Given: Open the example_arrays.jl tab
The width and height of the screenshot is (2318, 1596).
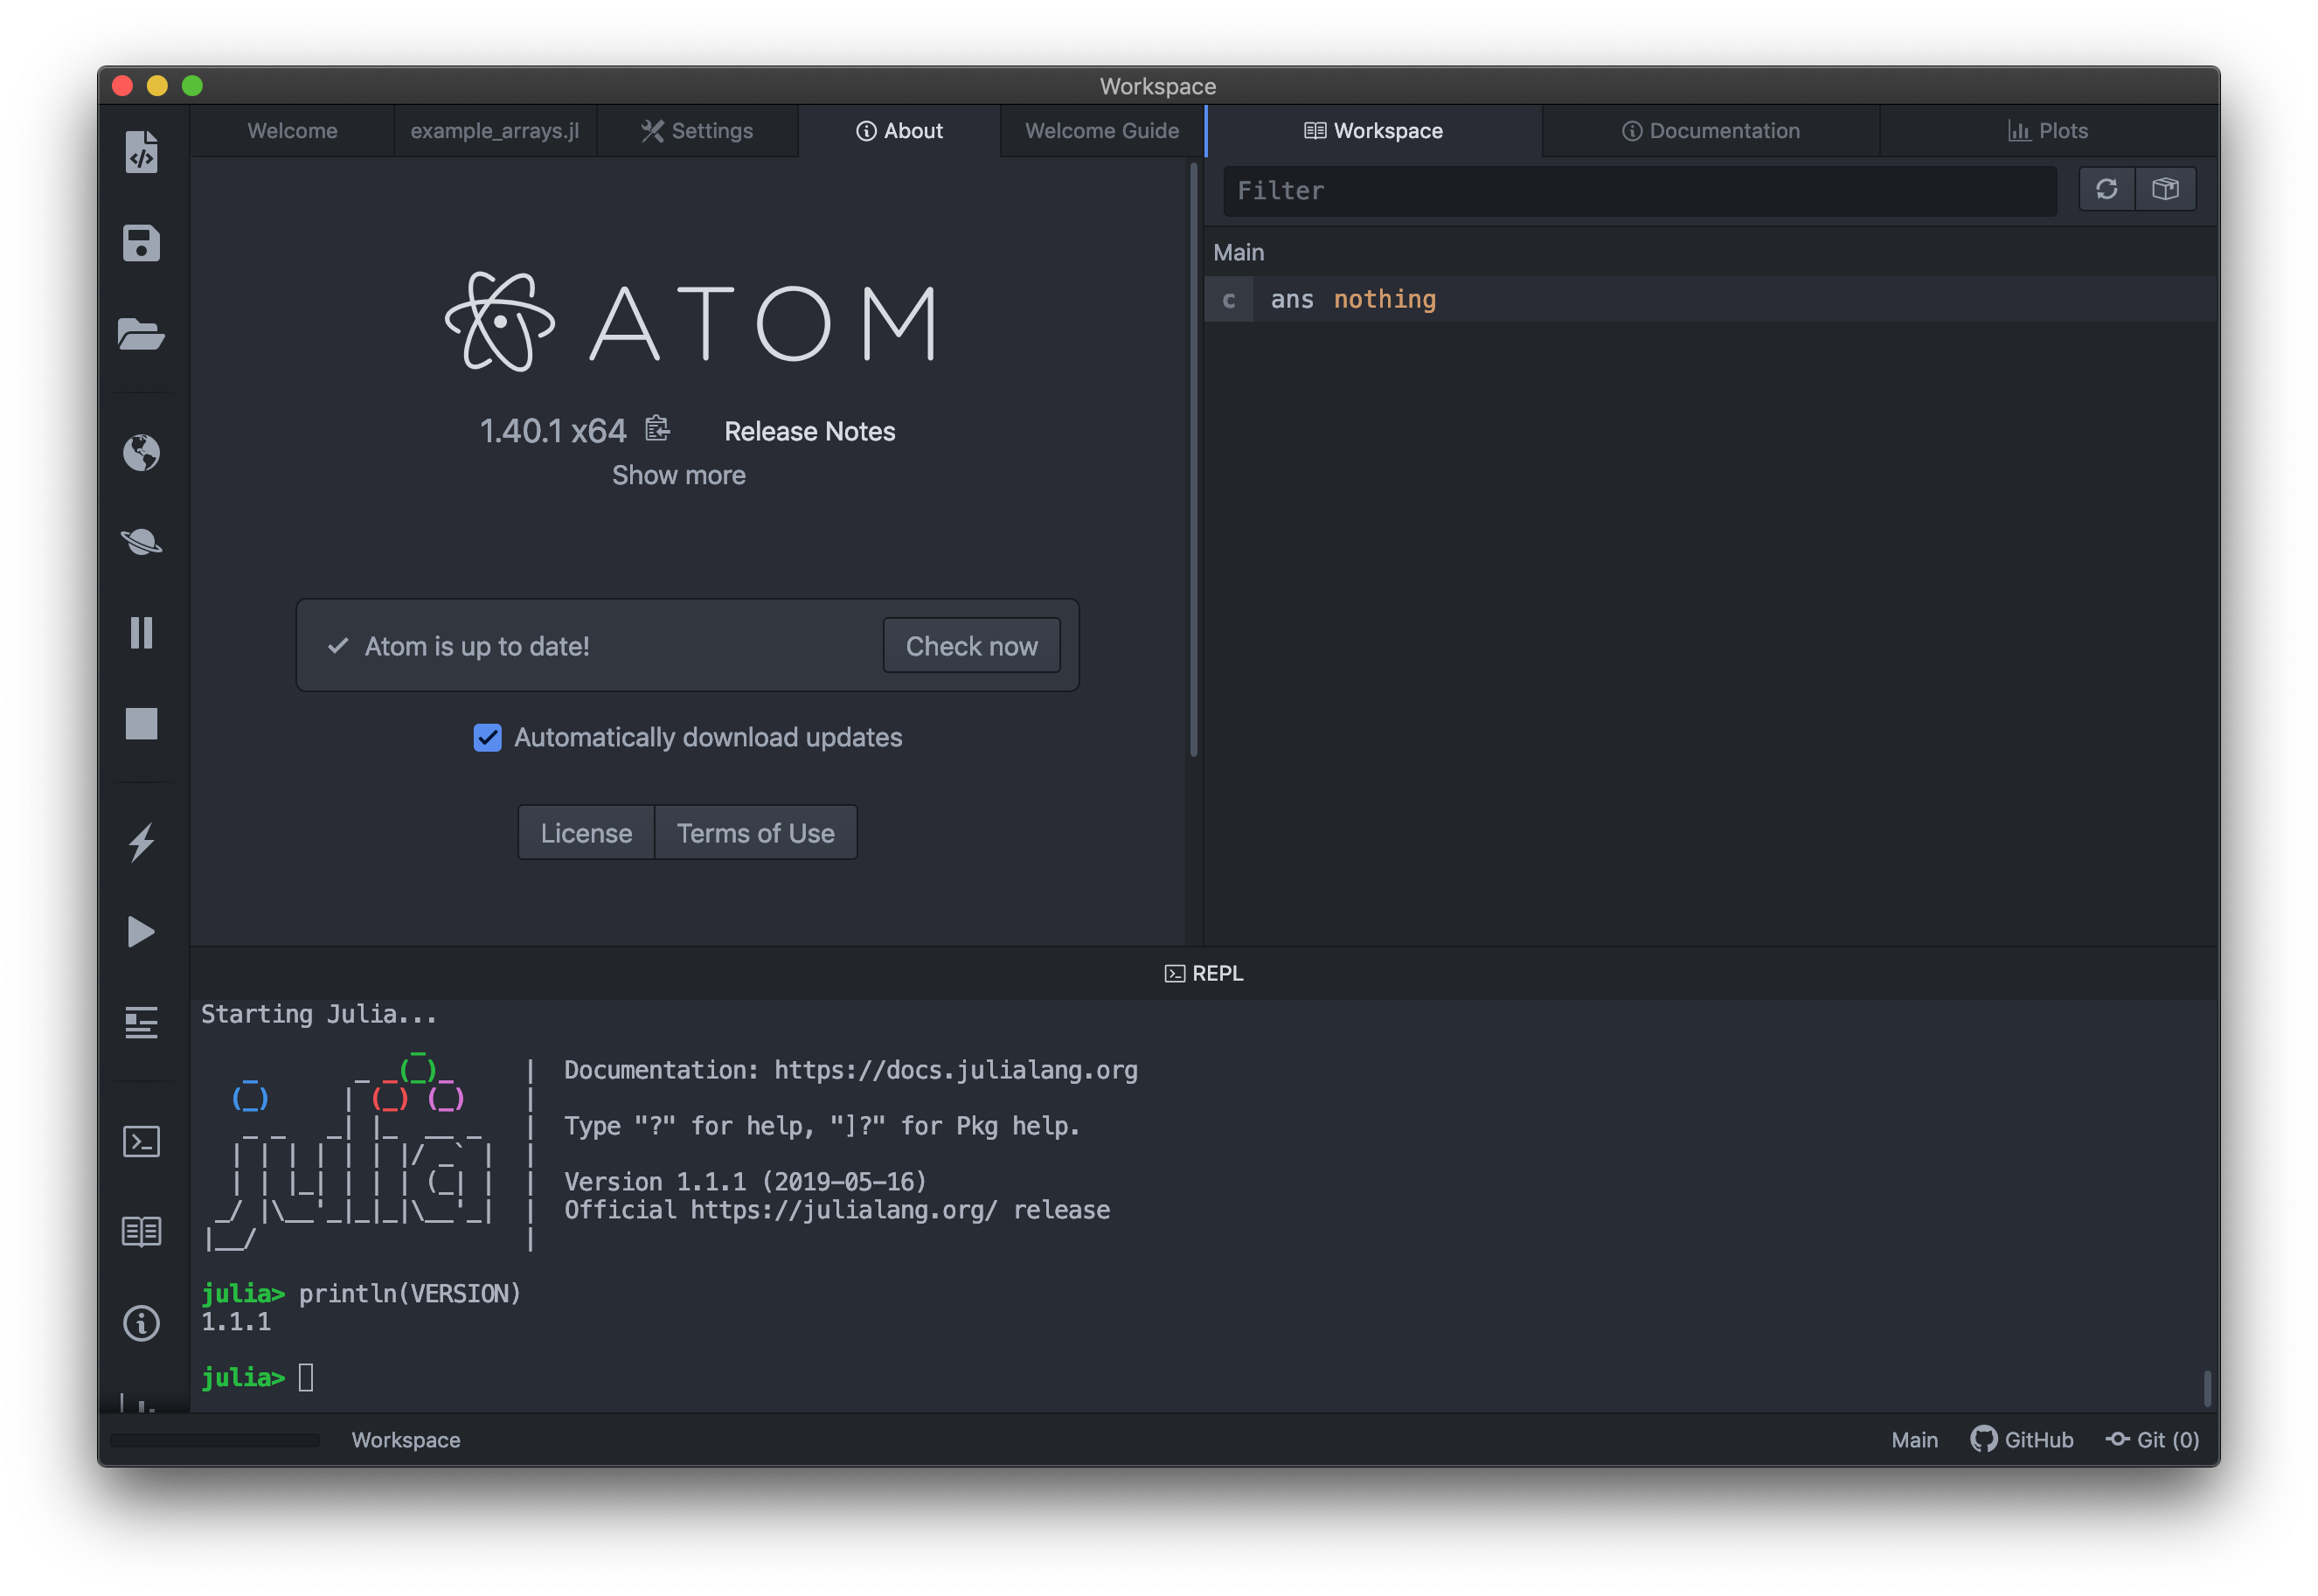Looking at the screenshot, I should pyautogui.click(x=494, y=131).
